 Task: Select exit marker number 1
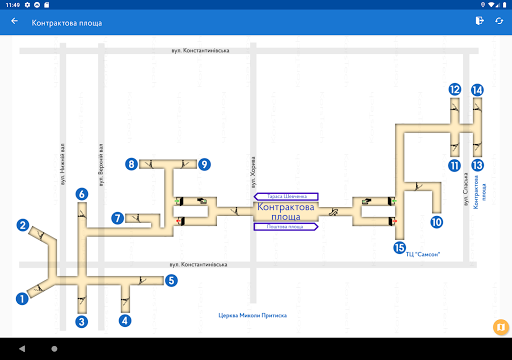point(22,298)
